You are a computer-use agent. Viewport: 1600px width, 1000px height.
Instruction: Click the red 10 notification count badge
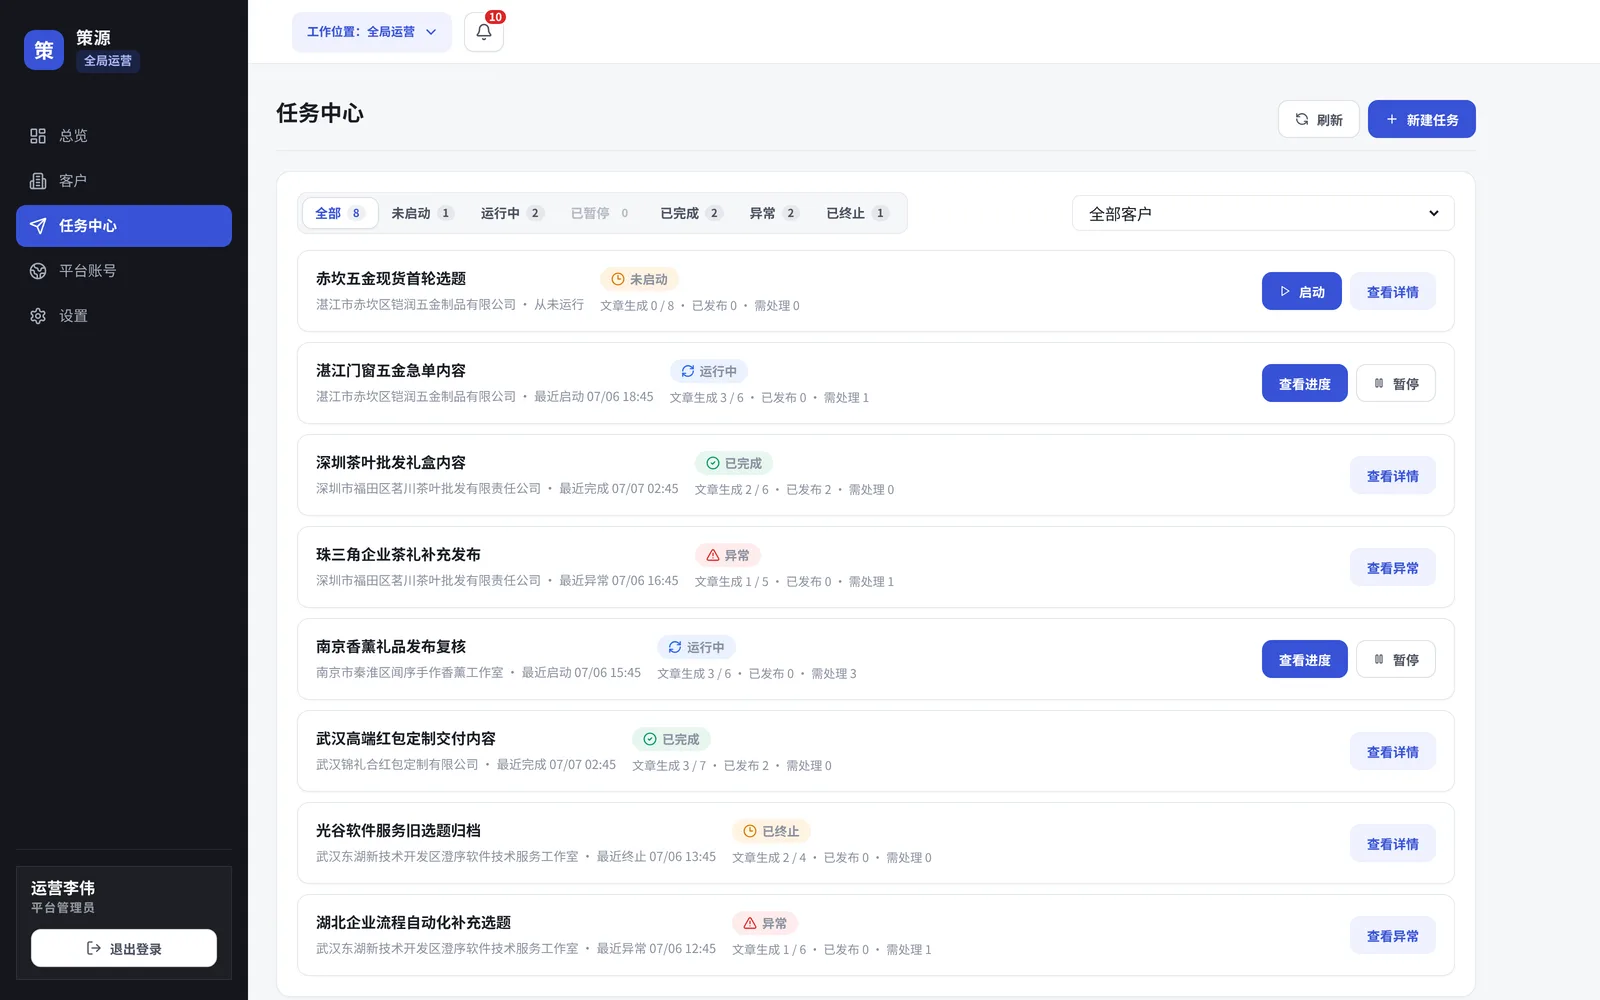point(495,17)
